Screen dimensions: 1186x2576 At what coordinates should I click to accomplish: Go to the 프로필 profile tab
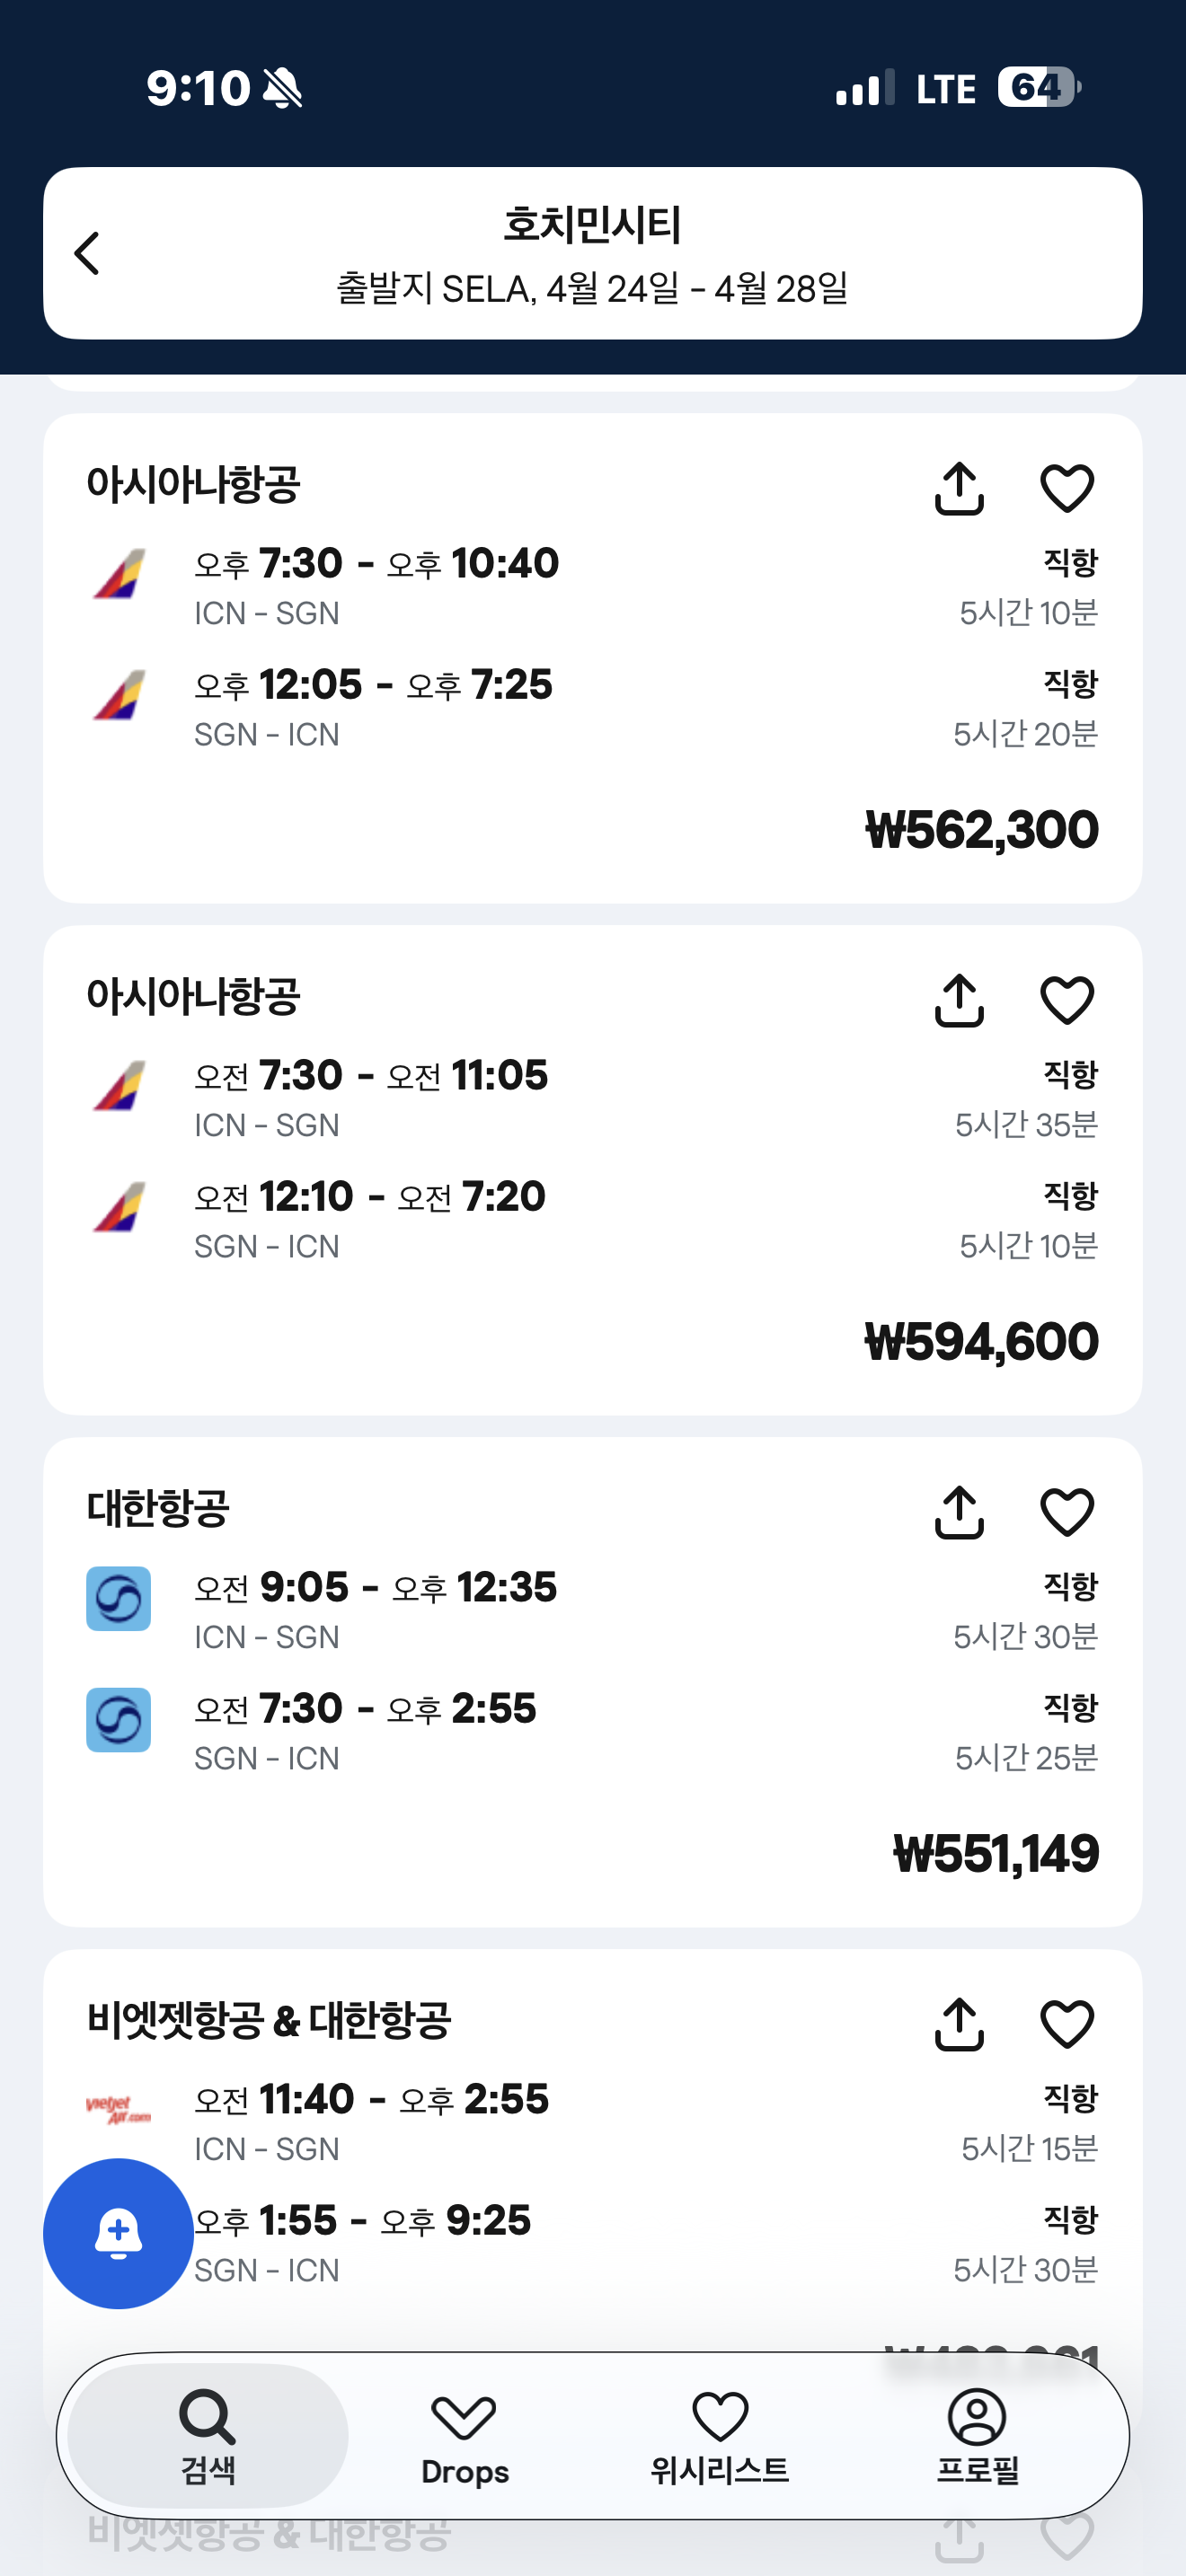(977, 2436)
